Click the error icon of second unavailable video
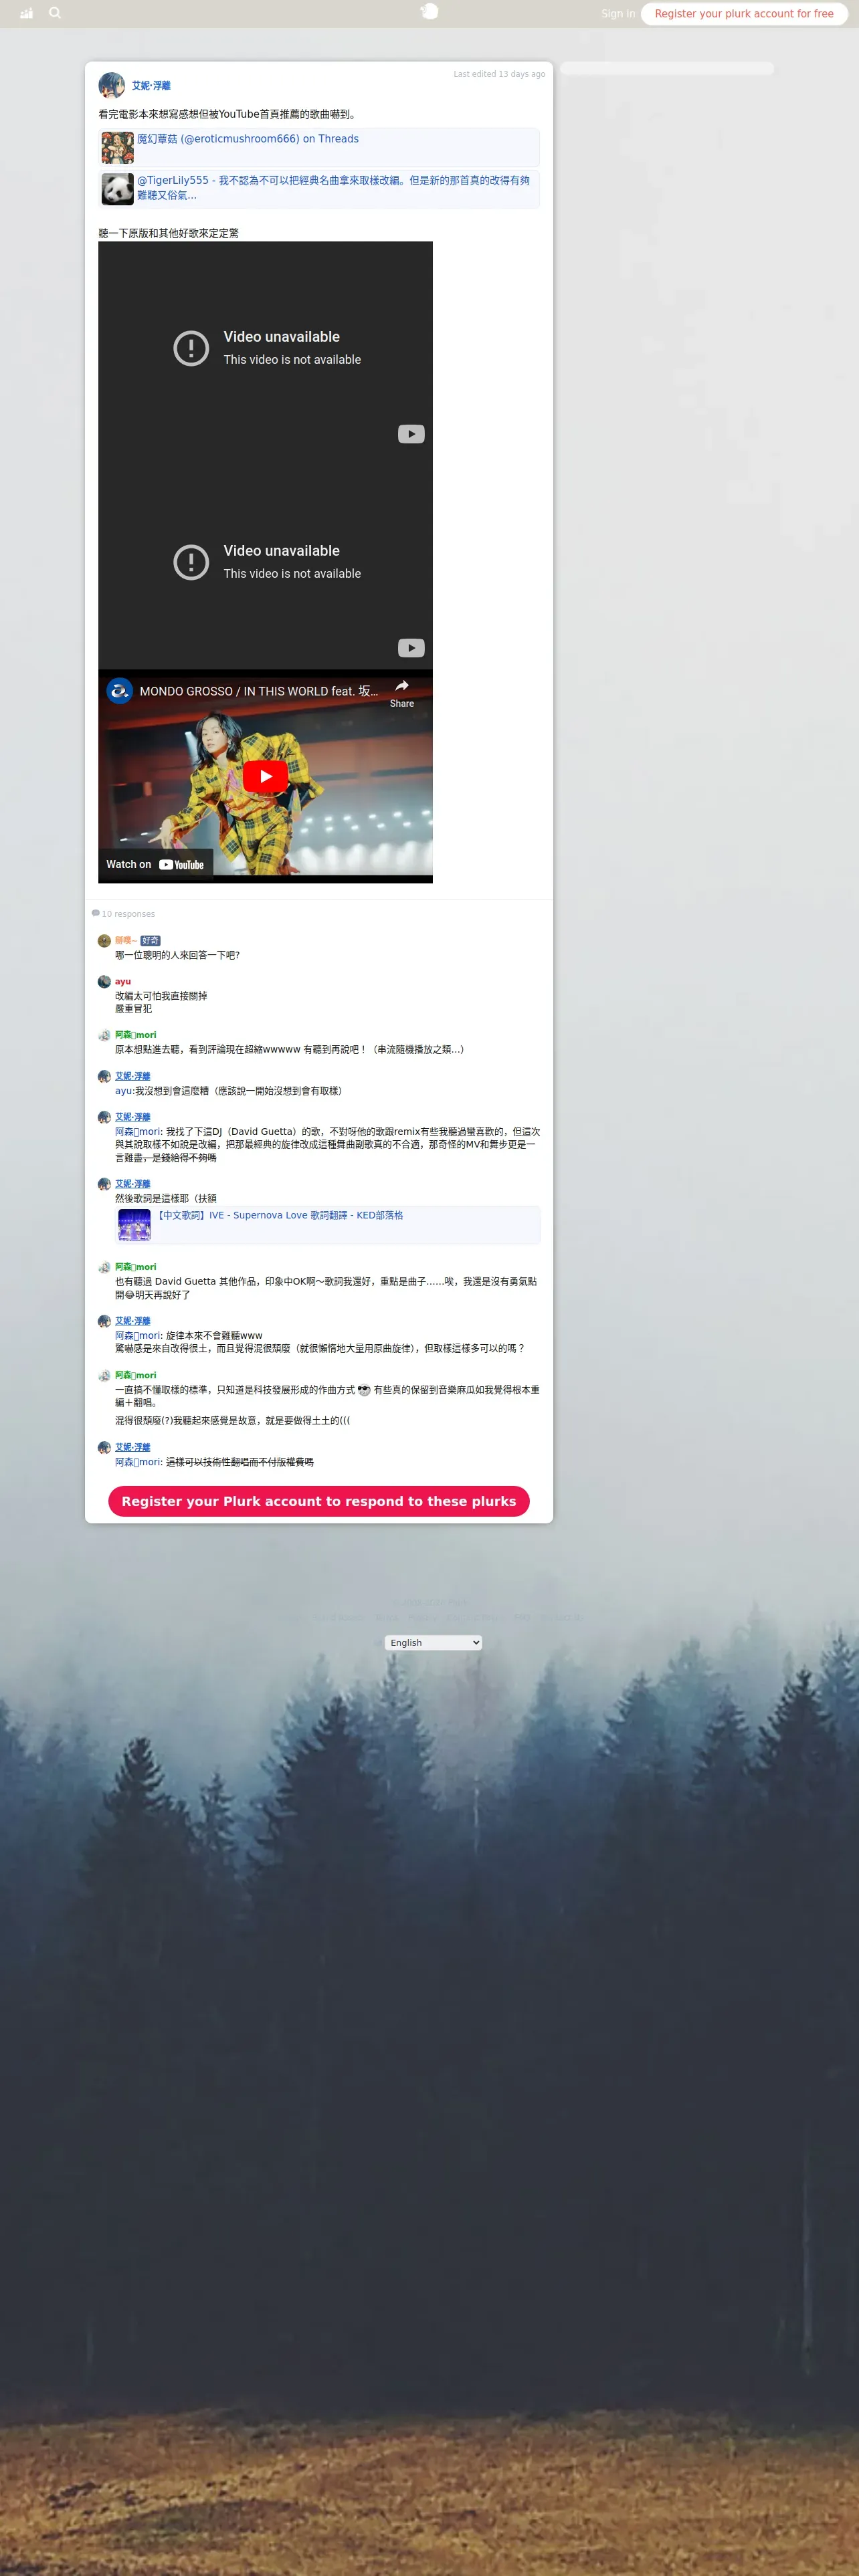The width and height of the screenshot is (859, 2576). [191, 562]
